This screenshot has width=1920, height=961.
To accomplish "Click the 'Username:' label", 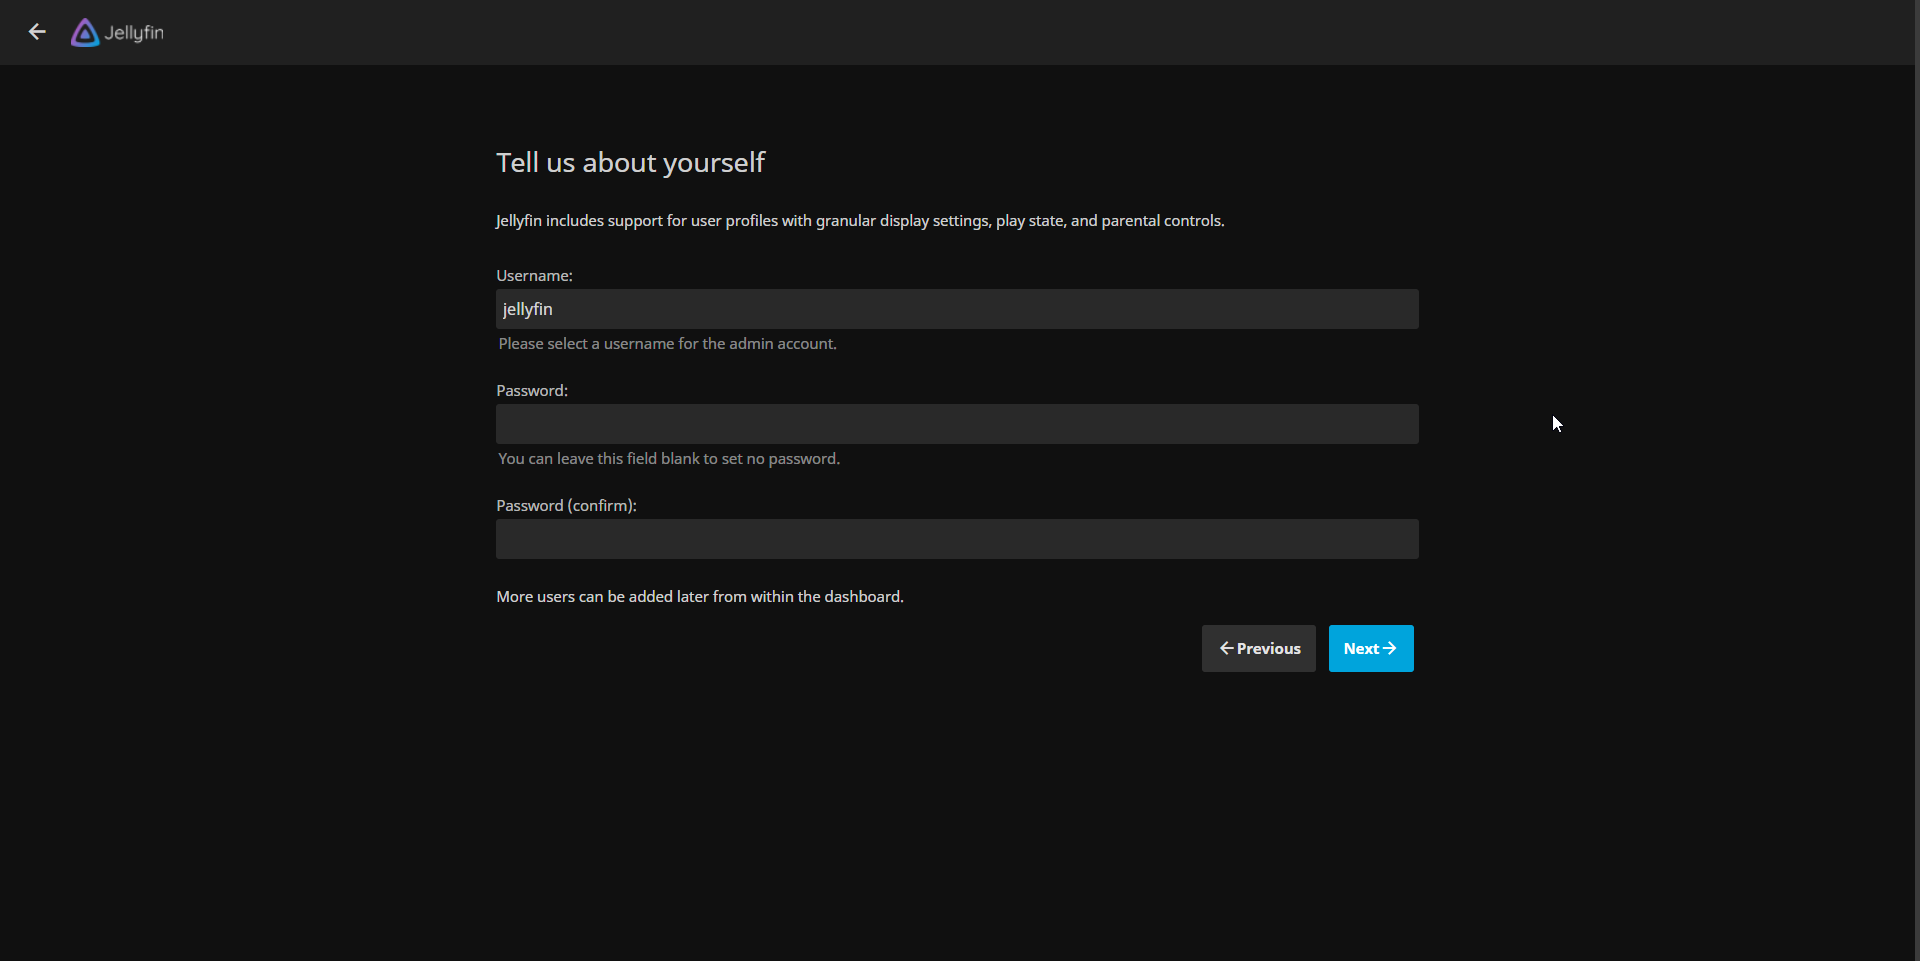I will pyautogui.click(x=534, y=276).
